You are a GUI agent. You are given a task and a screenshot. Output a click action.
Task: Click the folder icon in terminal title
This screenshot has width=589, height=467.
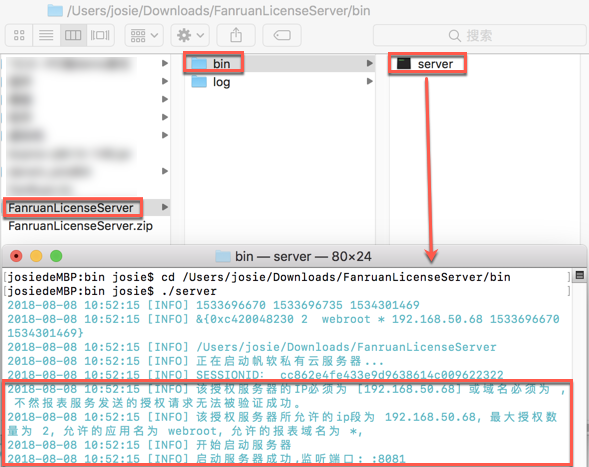coord(223,257)
